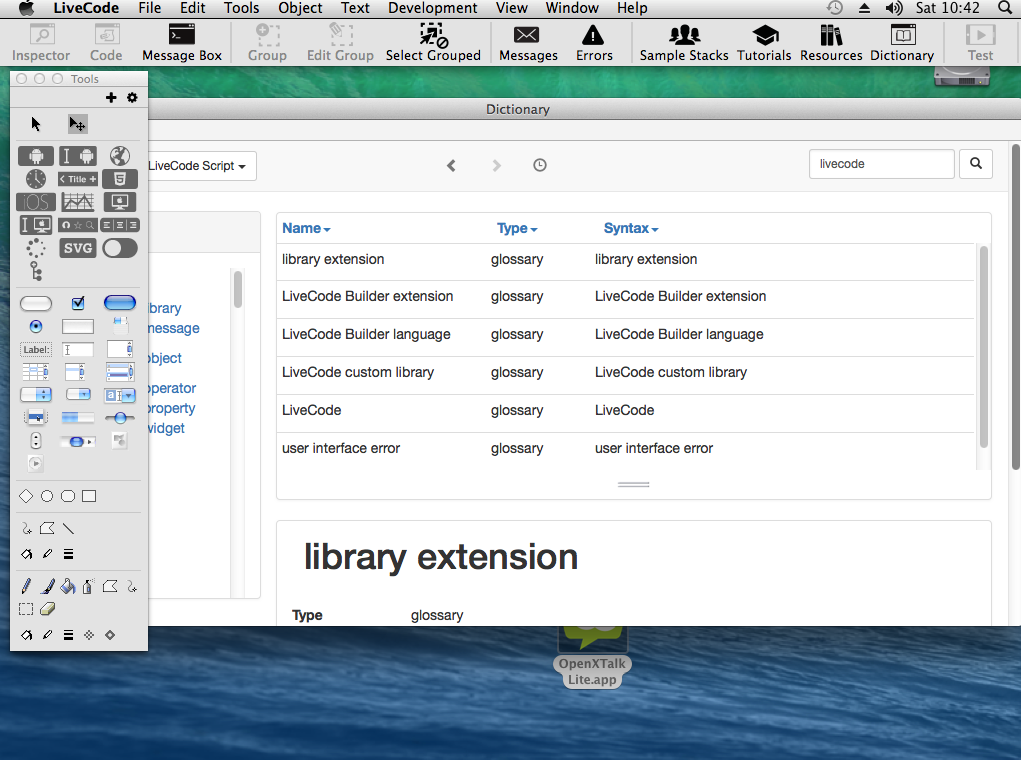The image size is (1021, 760).
Task: Open the Message Box
Action: [x=182, y=43]
